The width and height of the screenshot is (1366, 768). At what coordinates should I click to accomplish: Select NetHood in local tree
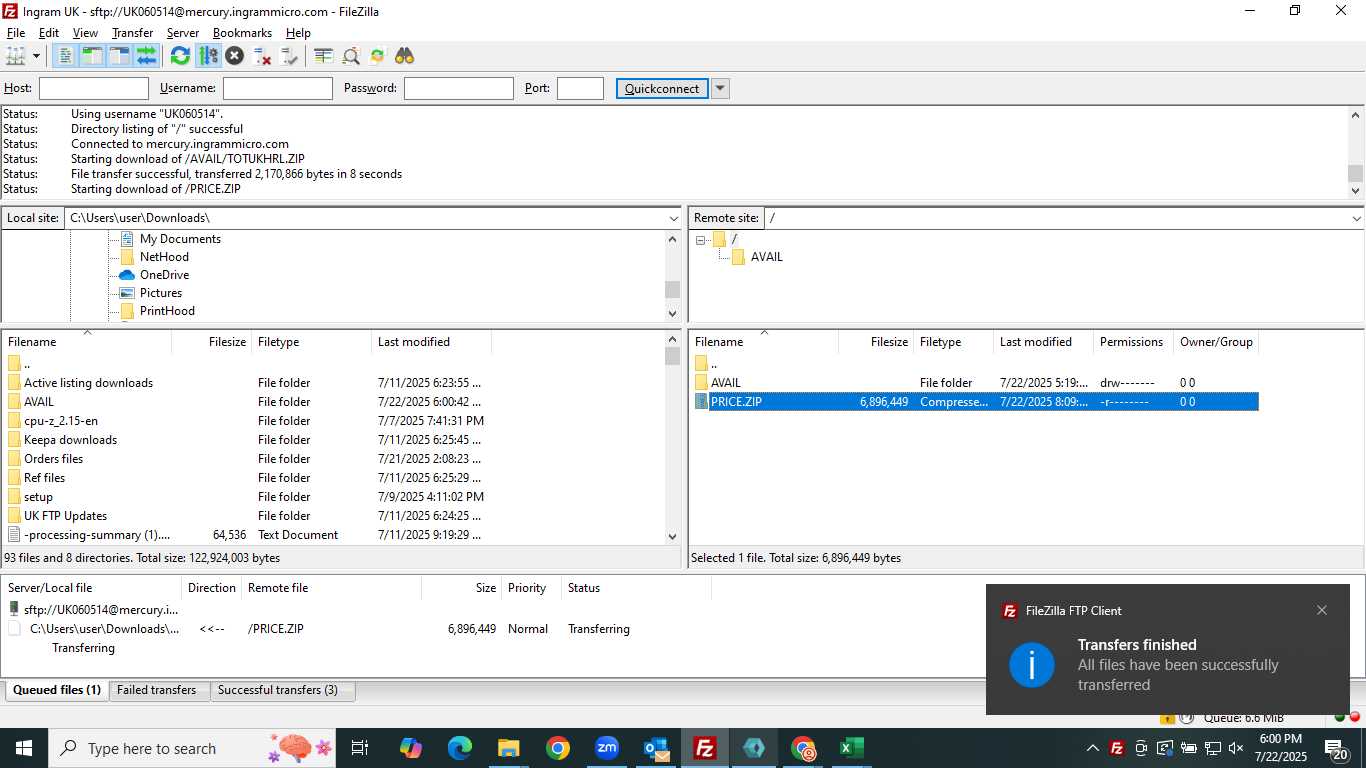click(164, 257)
